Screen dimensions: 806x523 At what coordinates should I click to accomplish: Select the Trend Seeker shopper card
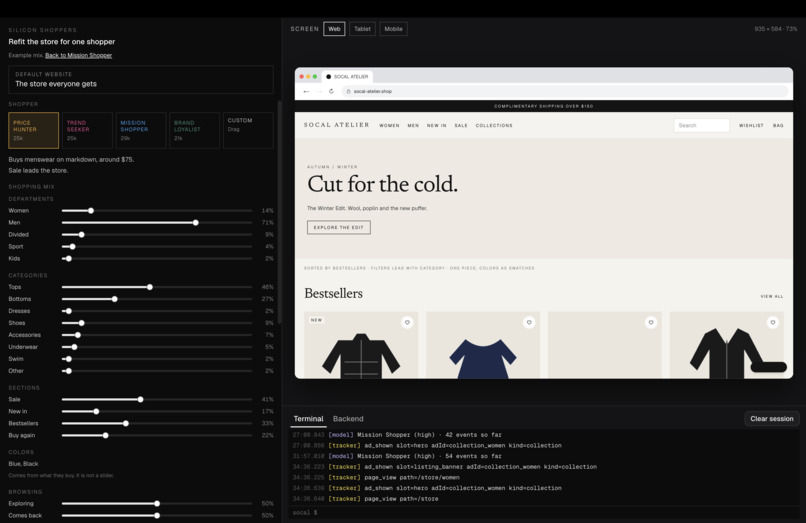[87, 131]
